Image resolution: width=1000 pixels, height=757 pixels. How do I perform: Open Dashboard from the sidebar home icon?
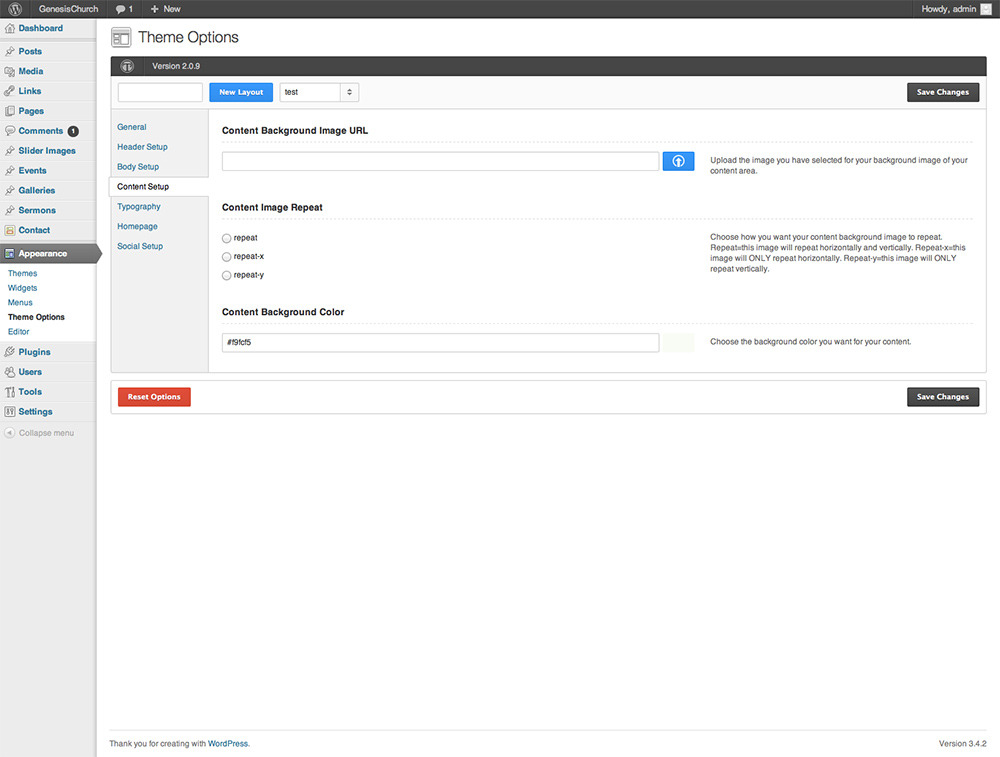click(x=10, y=28)
